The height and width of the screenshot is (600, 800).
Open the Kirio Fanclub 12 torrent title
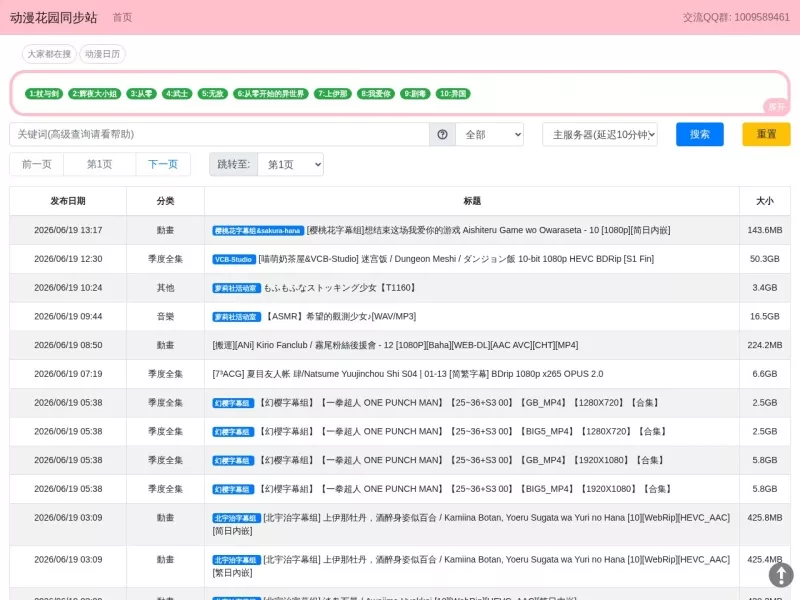395,345
